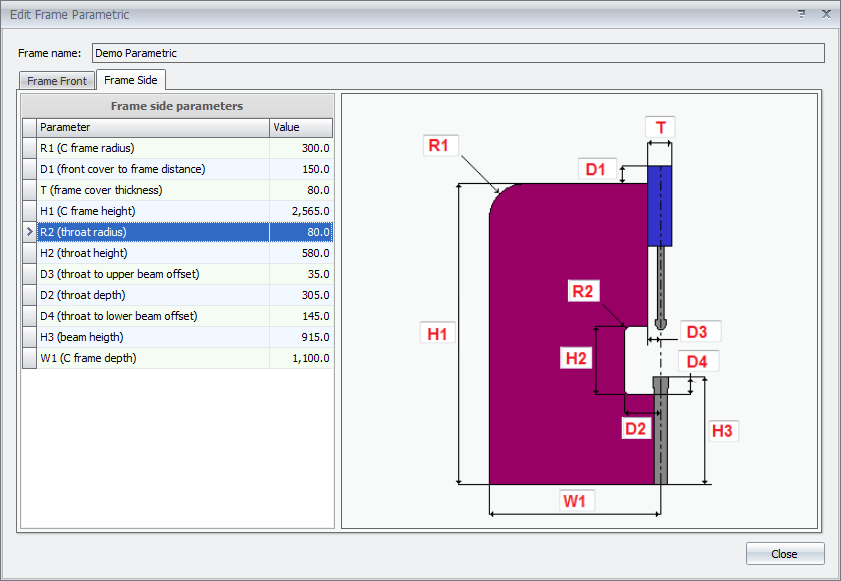Click the row indicator arrow beside R2
The height and width of the screenshot is (581, 841).
(29, 232)
